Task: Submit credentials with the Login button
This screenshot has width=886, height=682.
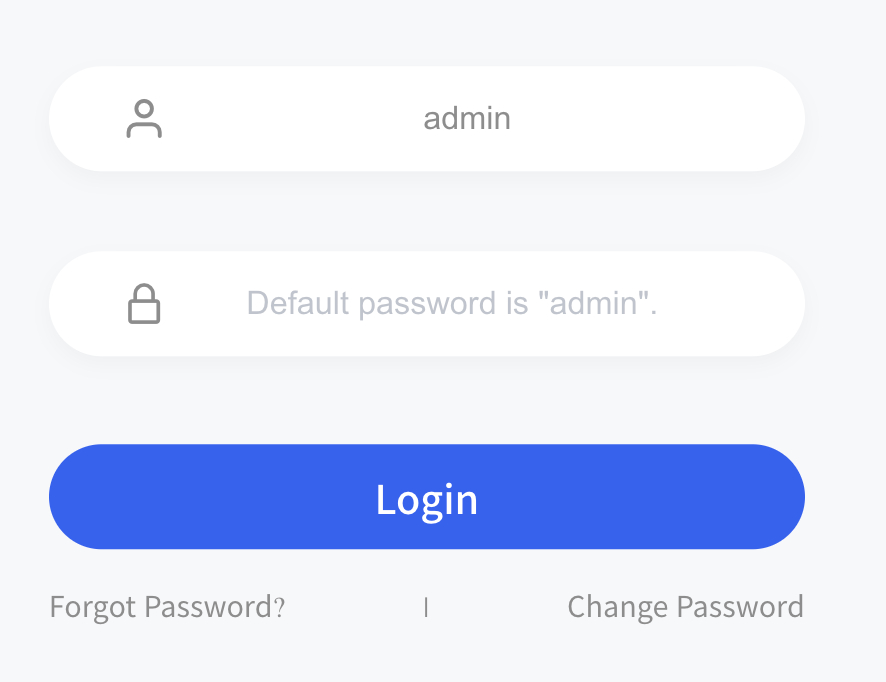Action: click(427, 497)
